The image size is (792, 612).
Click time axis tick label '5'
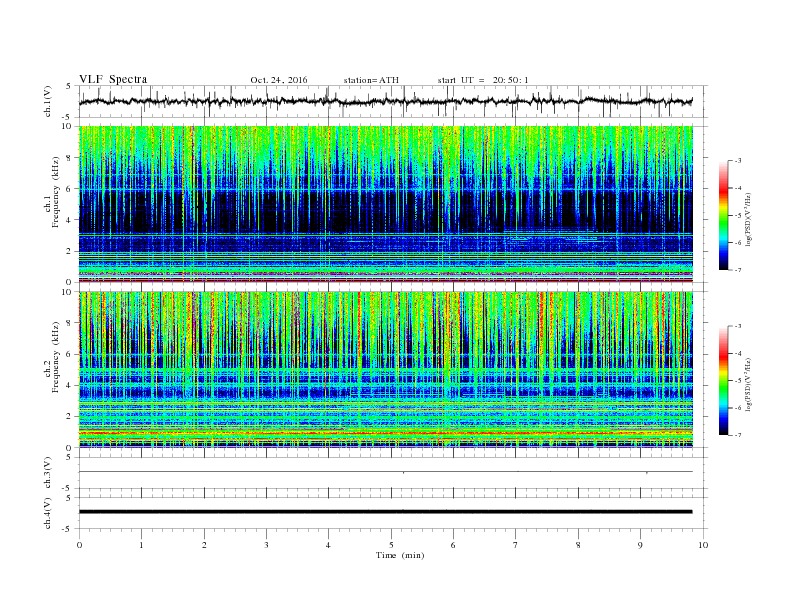click(391, 545)
